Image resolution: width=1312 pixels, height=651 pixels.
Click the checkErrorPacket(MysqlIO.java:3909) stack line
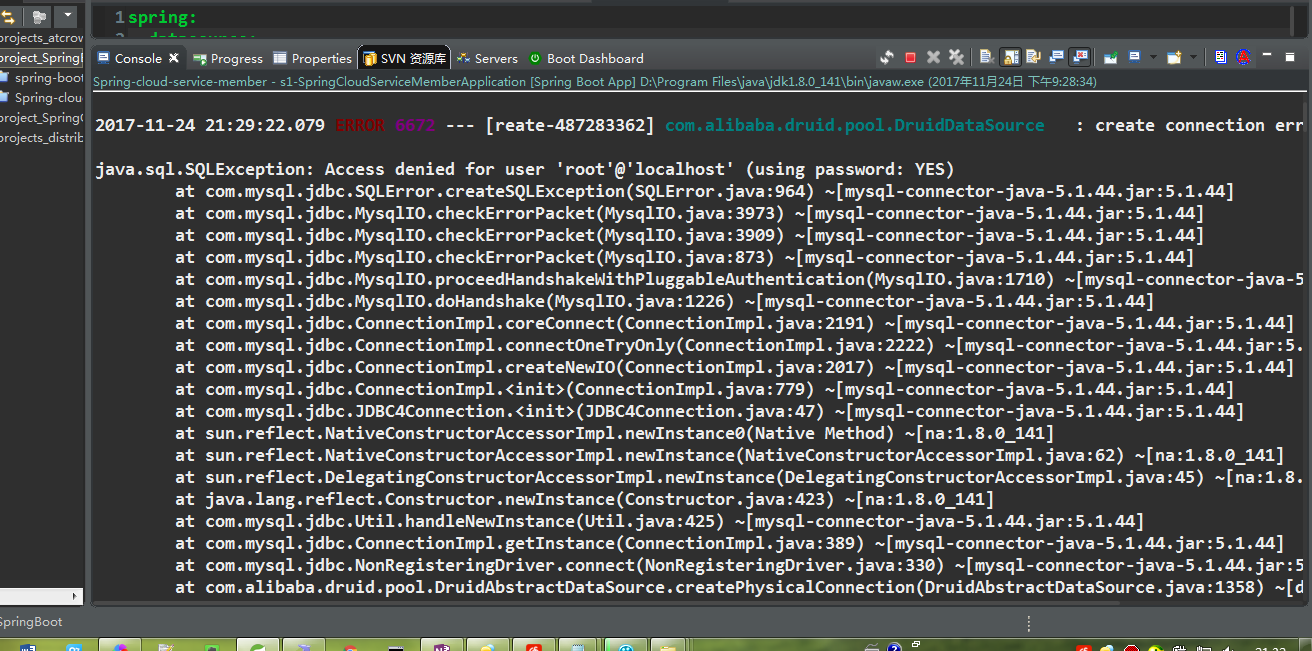click(690, 235)
